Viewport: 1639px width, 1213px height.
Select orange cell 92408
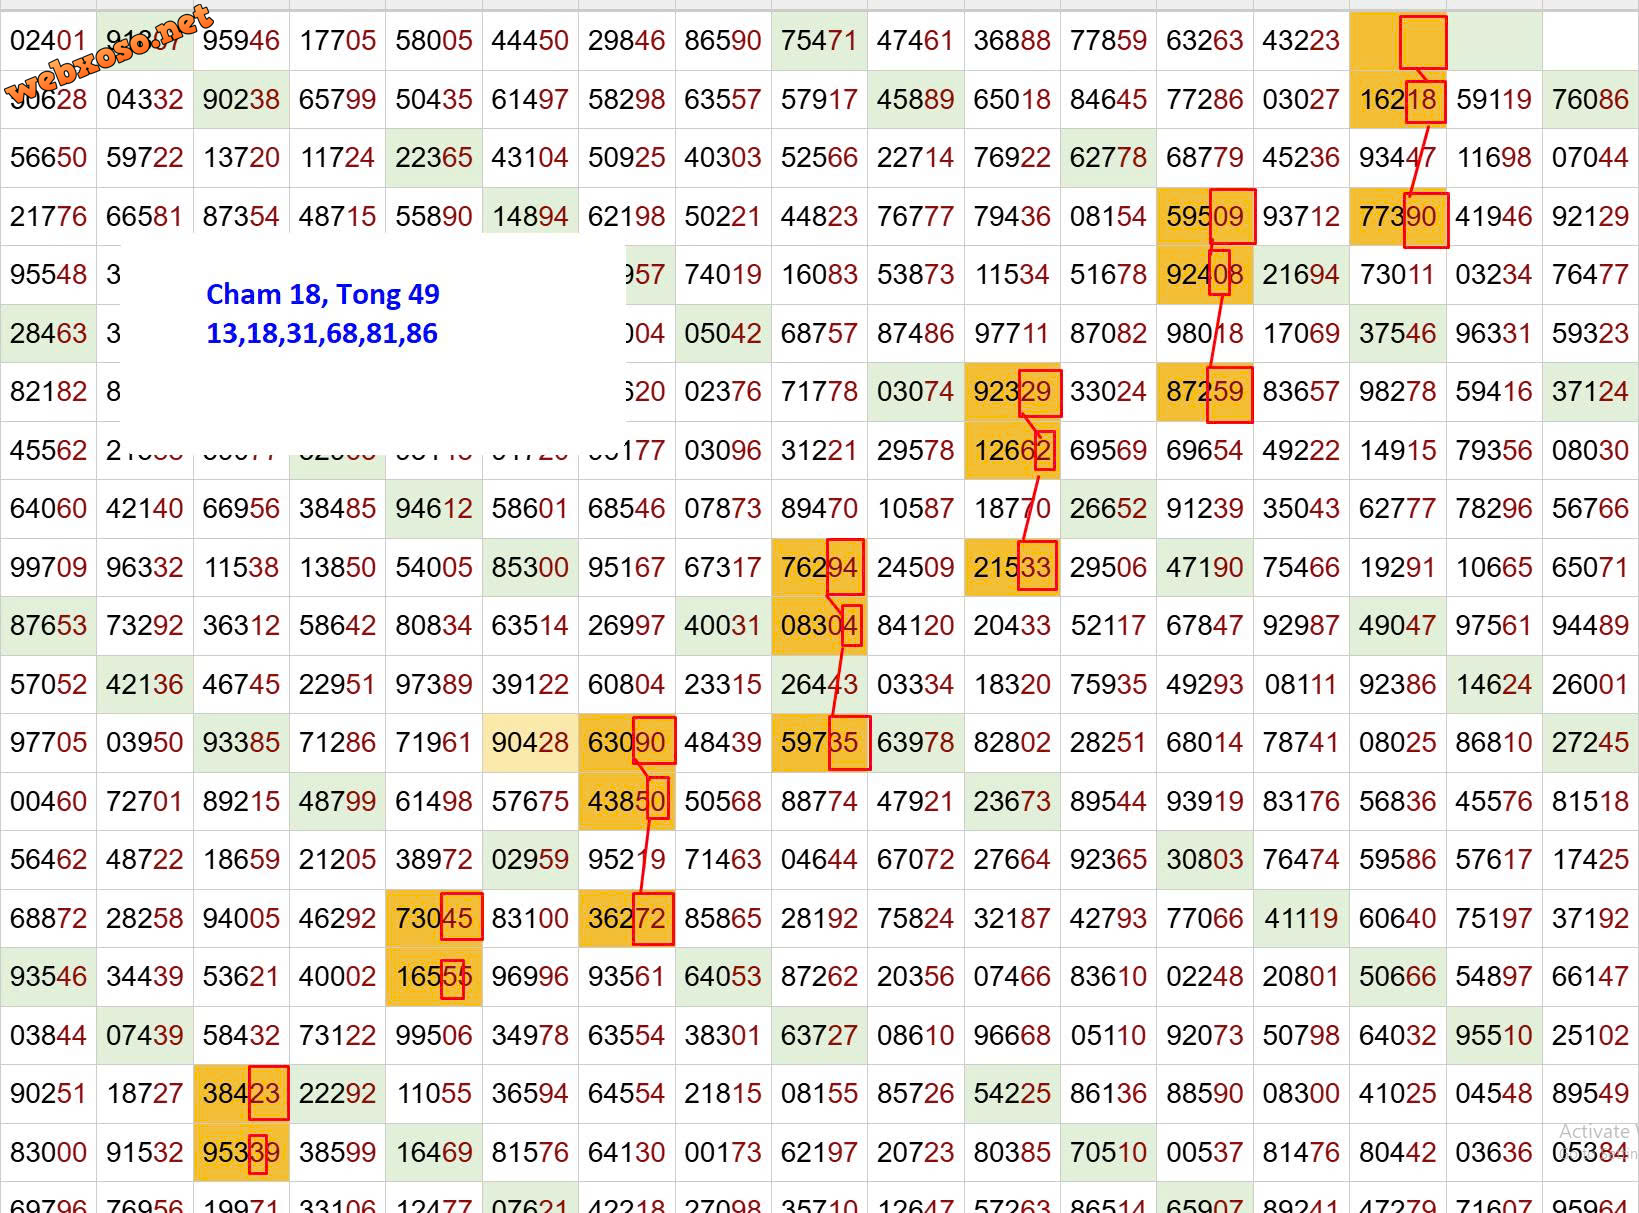pyautogui.click(x=1204, y=275)
